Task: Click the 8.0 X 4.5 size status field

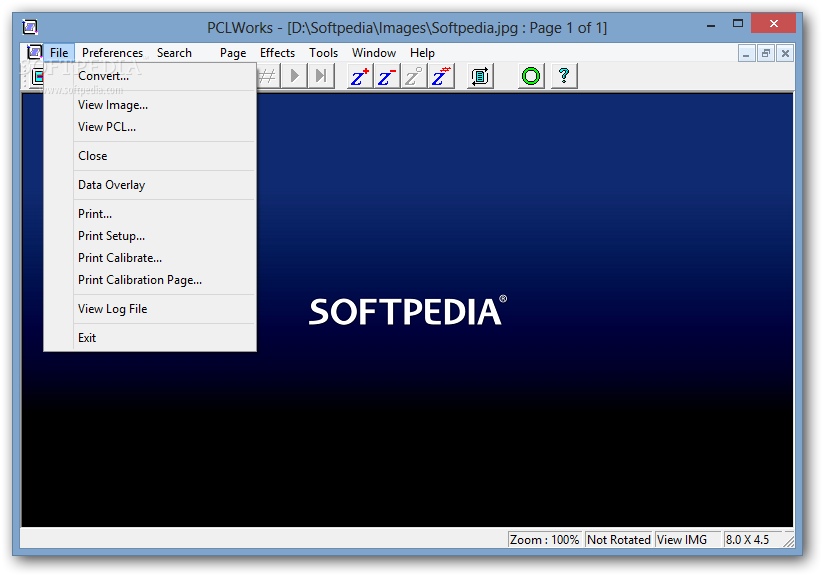Action: [752, 540]
